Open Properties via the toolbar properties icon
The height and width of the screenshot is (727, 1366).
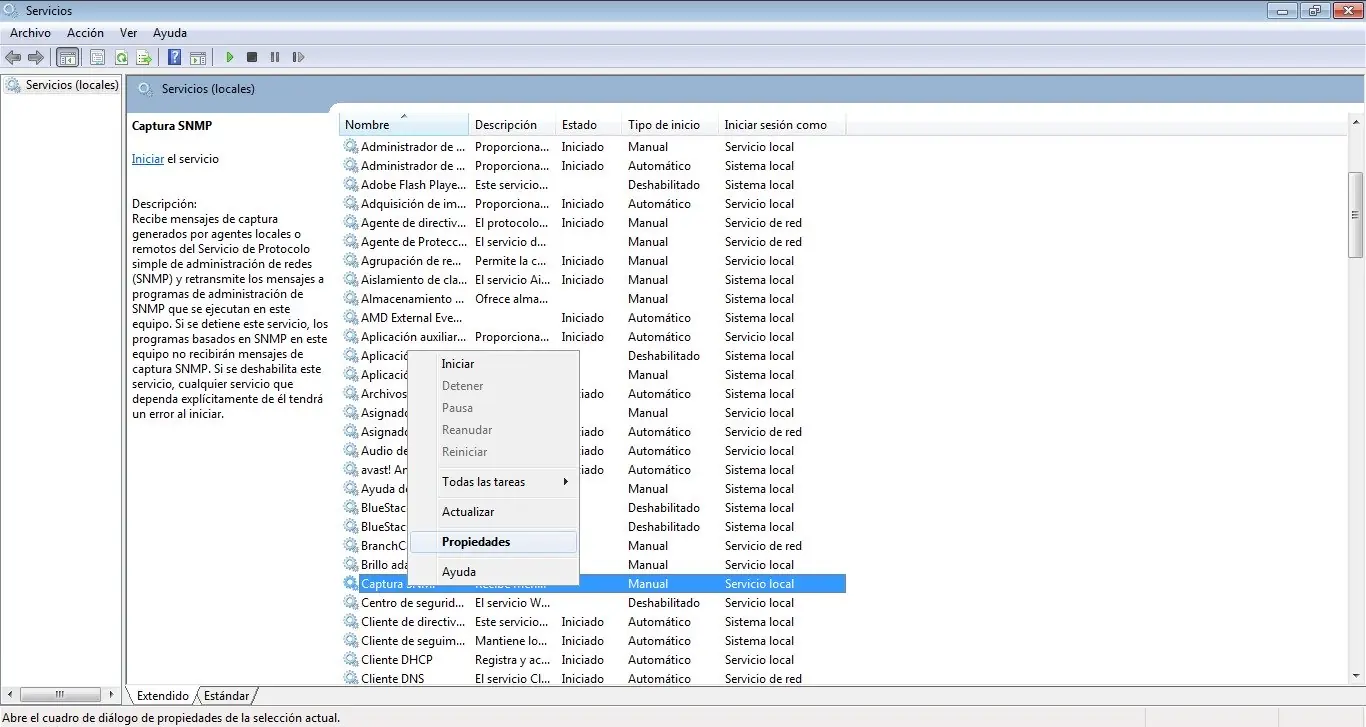(98, 57)
